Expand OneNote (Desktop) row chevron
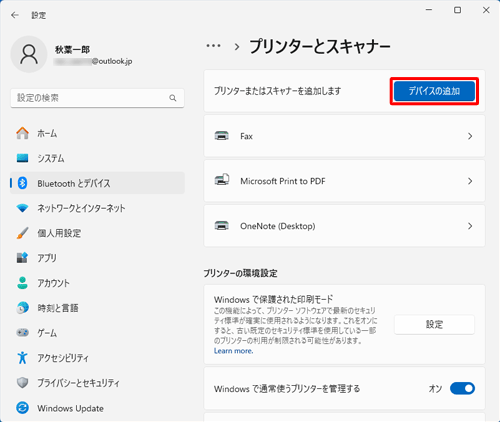This screenshot has width=500, height=422. 470,226
